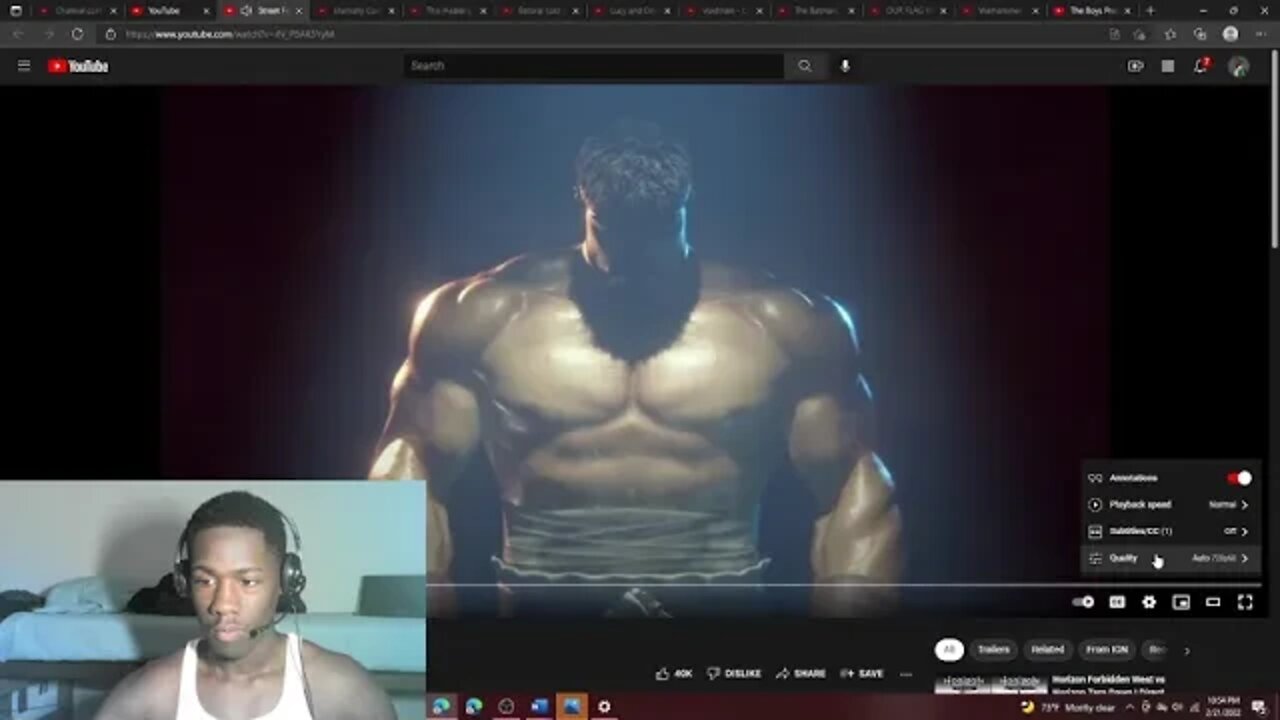Switch to miniplayer mode
Image resolution: width=1280 pixels, height=720 pixels.
coord(1181,602)
